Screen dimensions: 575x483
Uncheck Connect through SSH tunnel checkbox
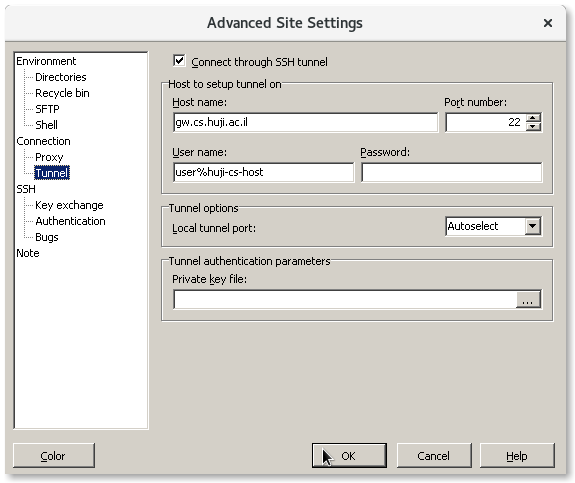pyautogui.click(x=179, y=61)
